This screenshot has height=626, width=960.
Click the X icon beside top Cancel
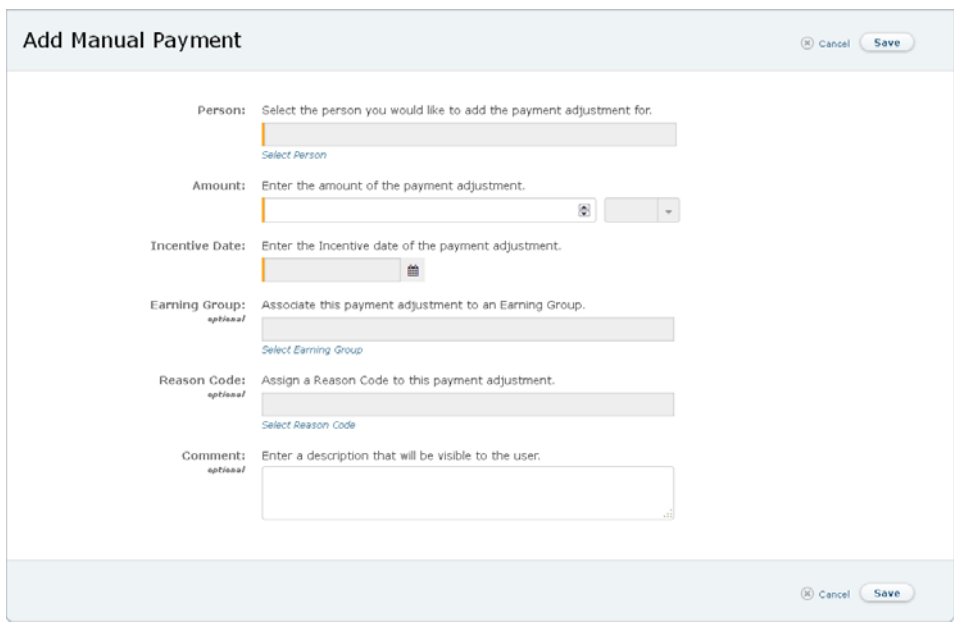[806, 44]
